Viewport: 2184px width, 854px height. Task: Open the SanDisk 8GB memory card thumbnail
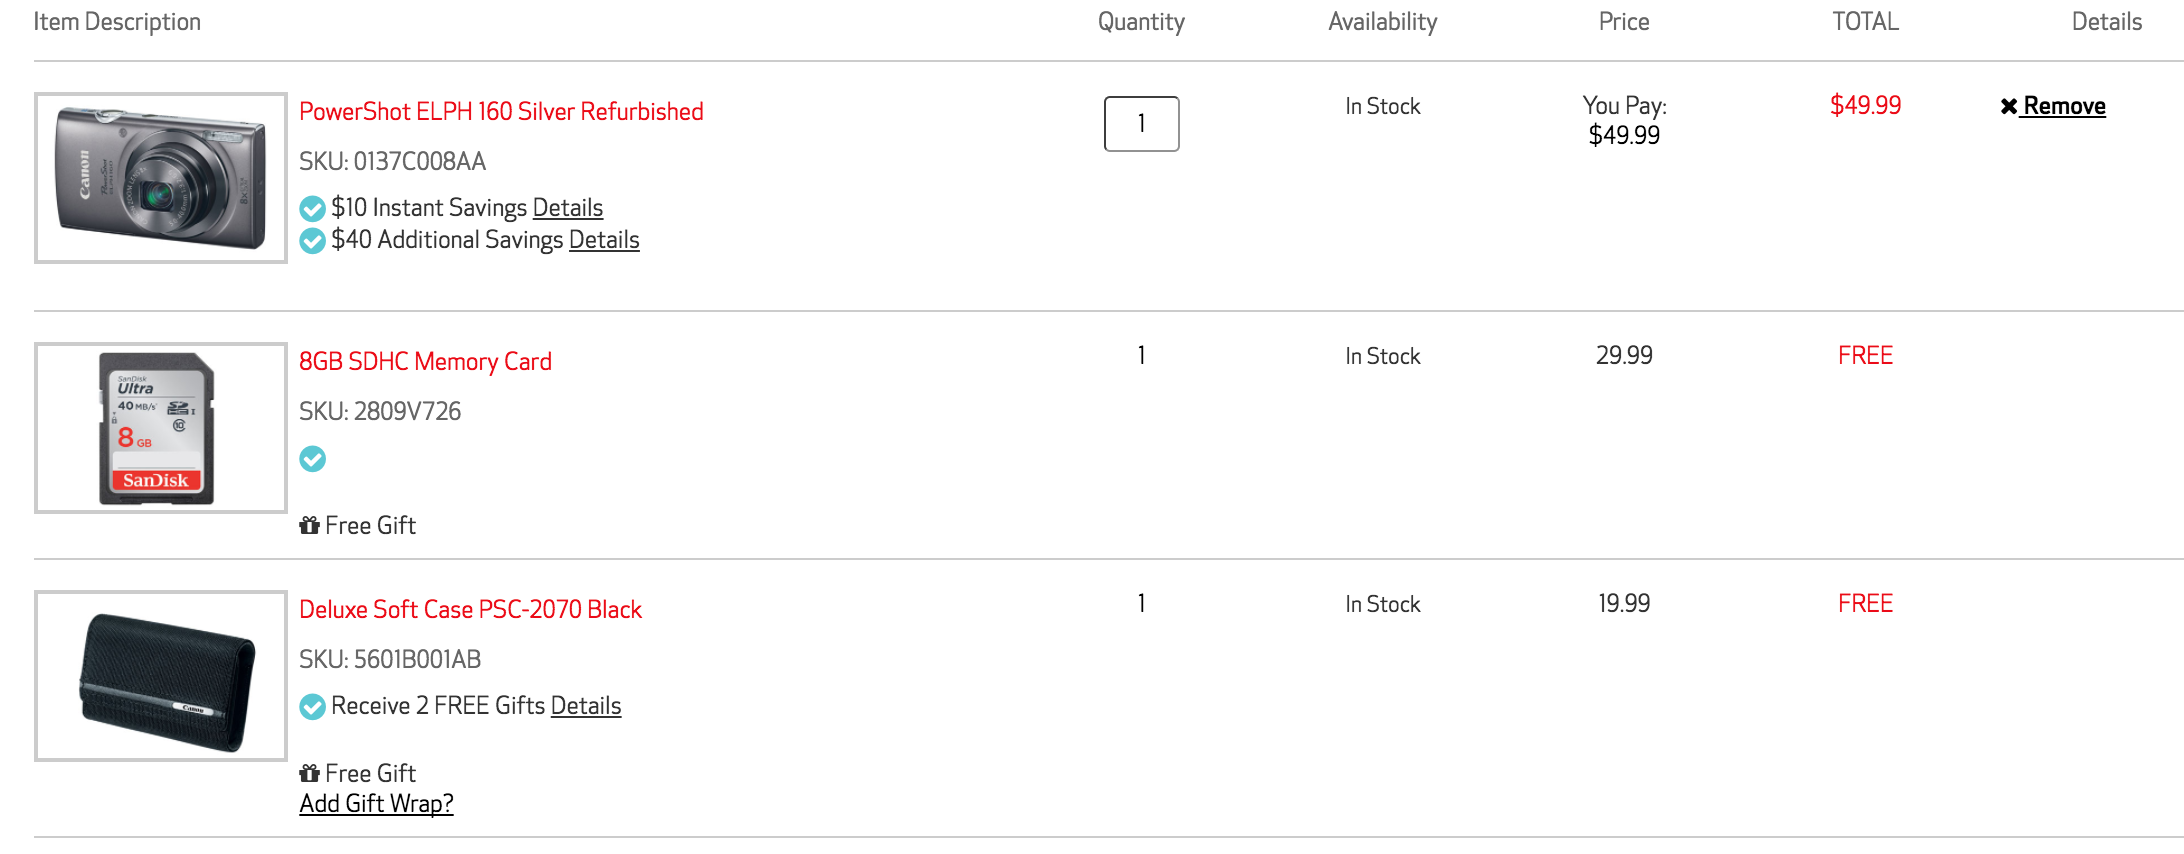tap(161, 428)
